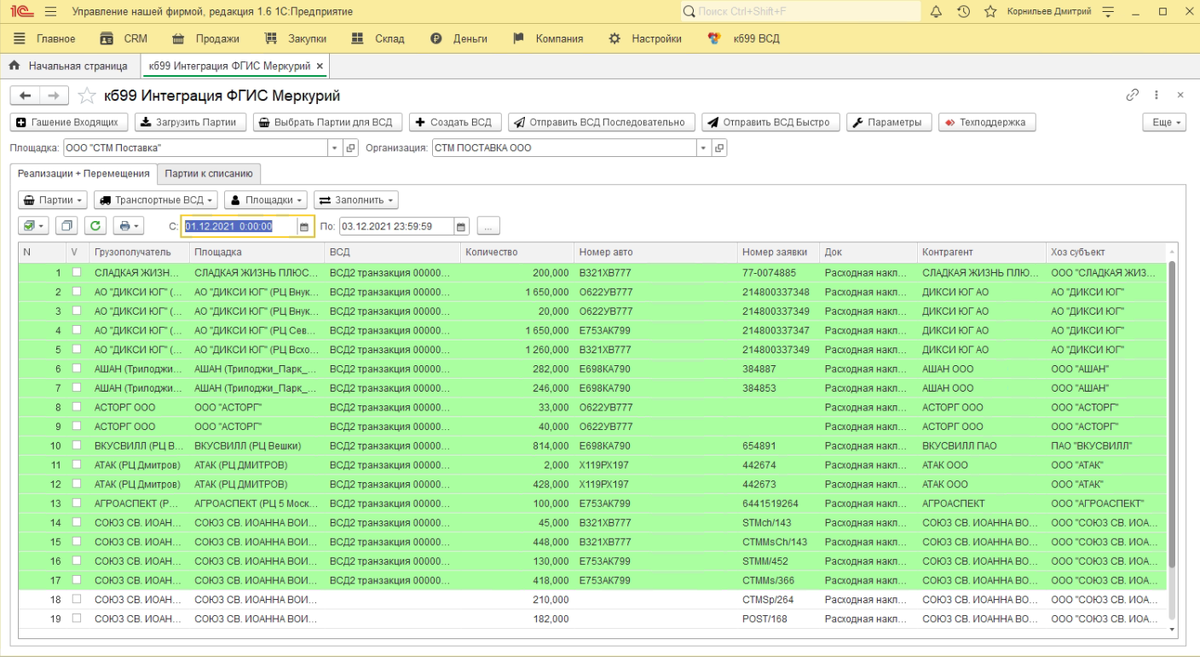Image resolution: width=1200 pixels, height=657 pixels.
Task: Open the print icon dropdown
Action: coord(129,226)
